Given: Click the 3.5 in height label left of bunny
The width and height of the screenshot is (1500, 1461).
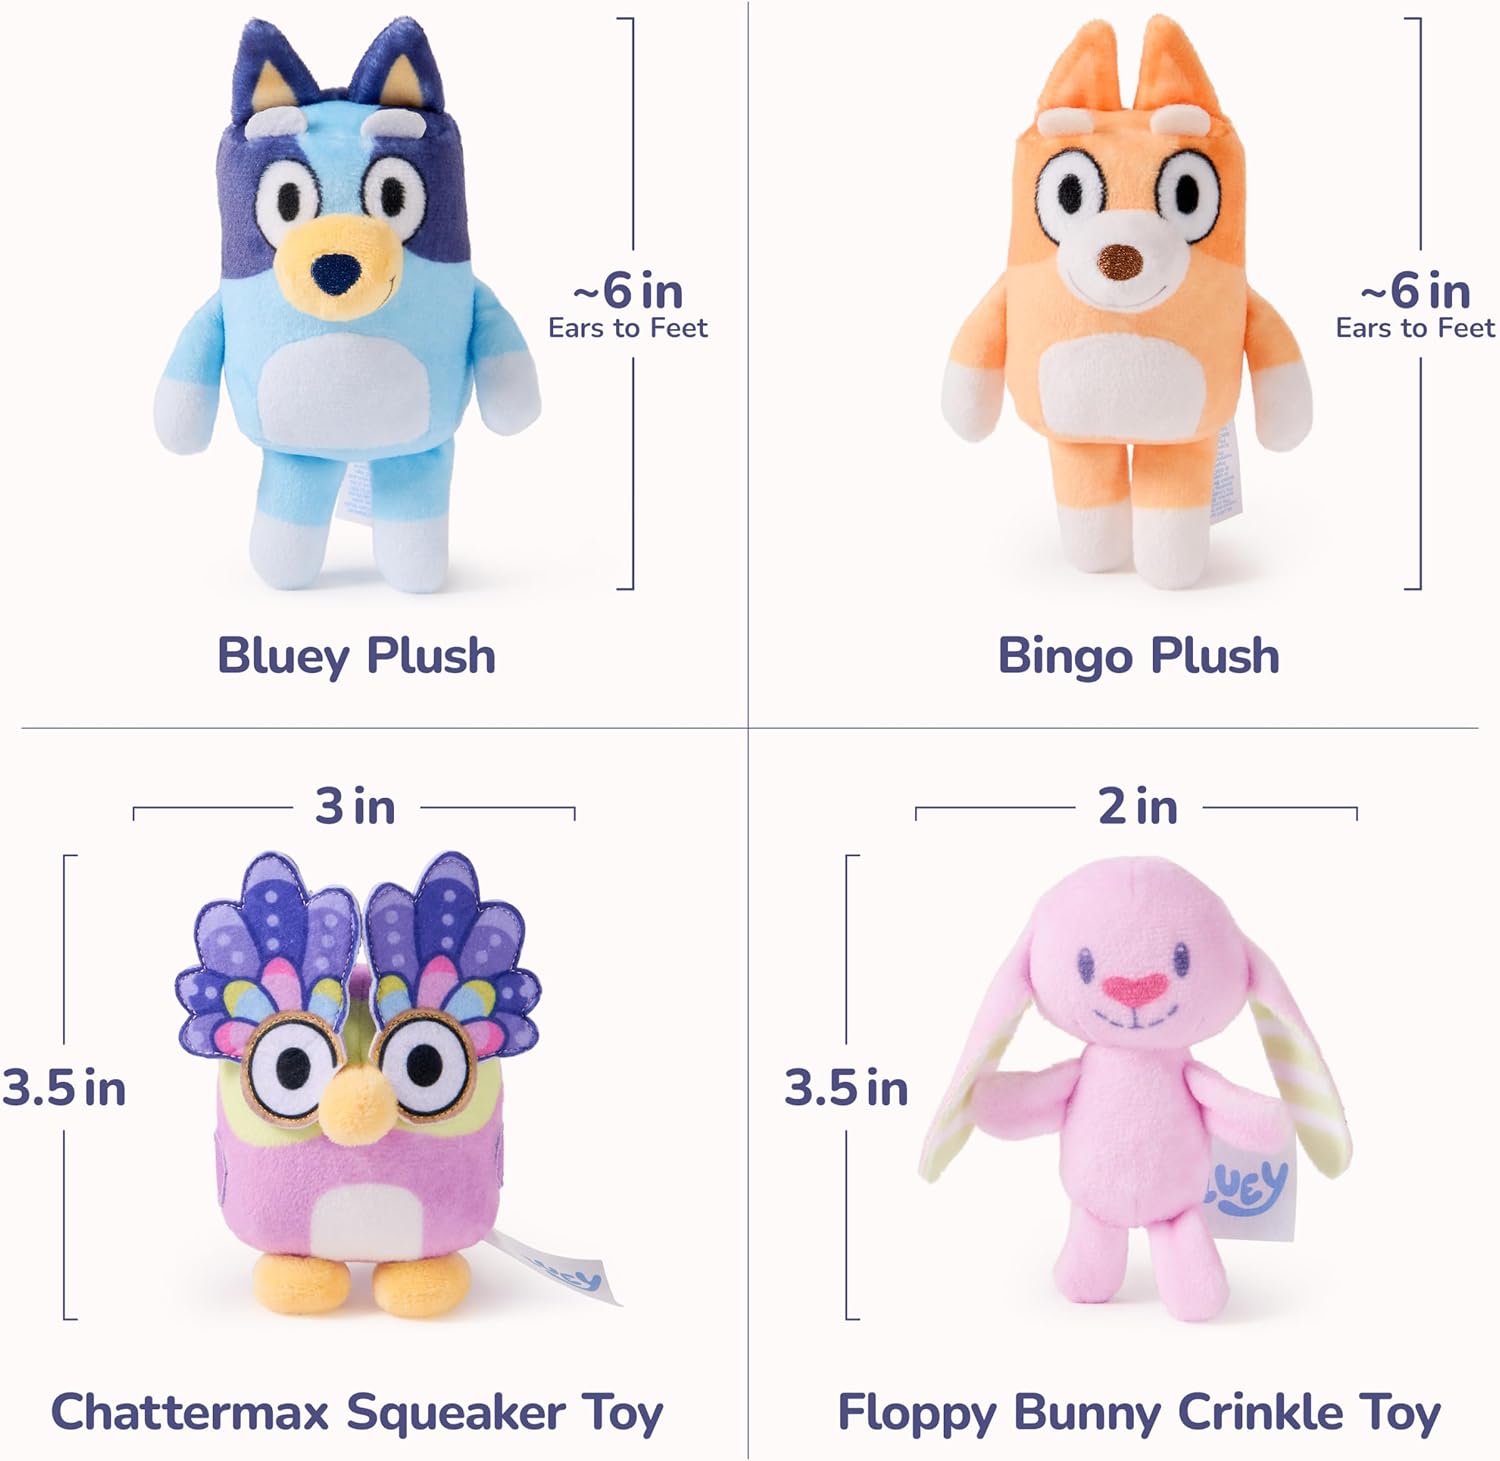Looking at the screenshot, I should pos(846,1088).
